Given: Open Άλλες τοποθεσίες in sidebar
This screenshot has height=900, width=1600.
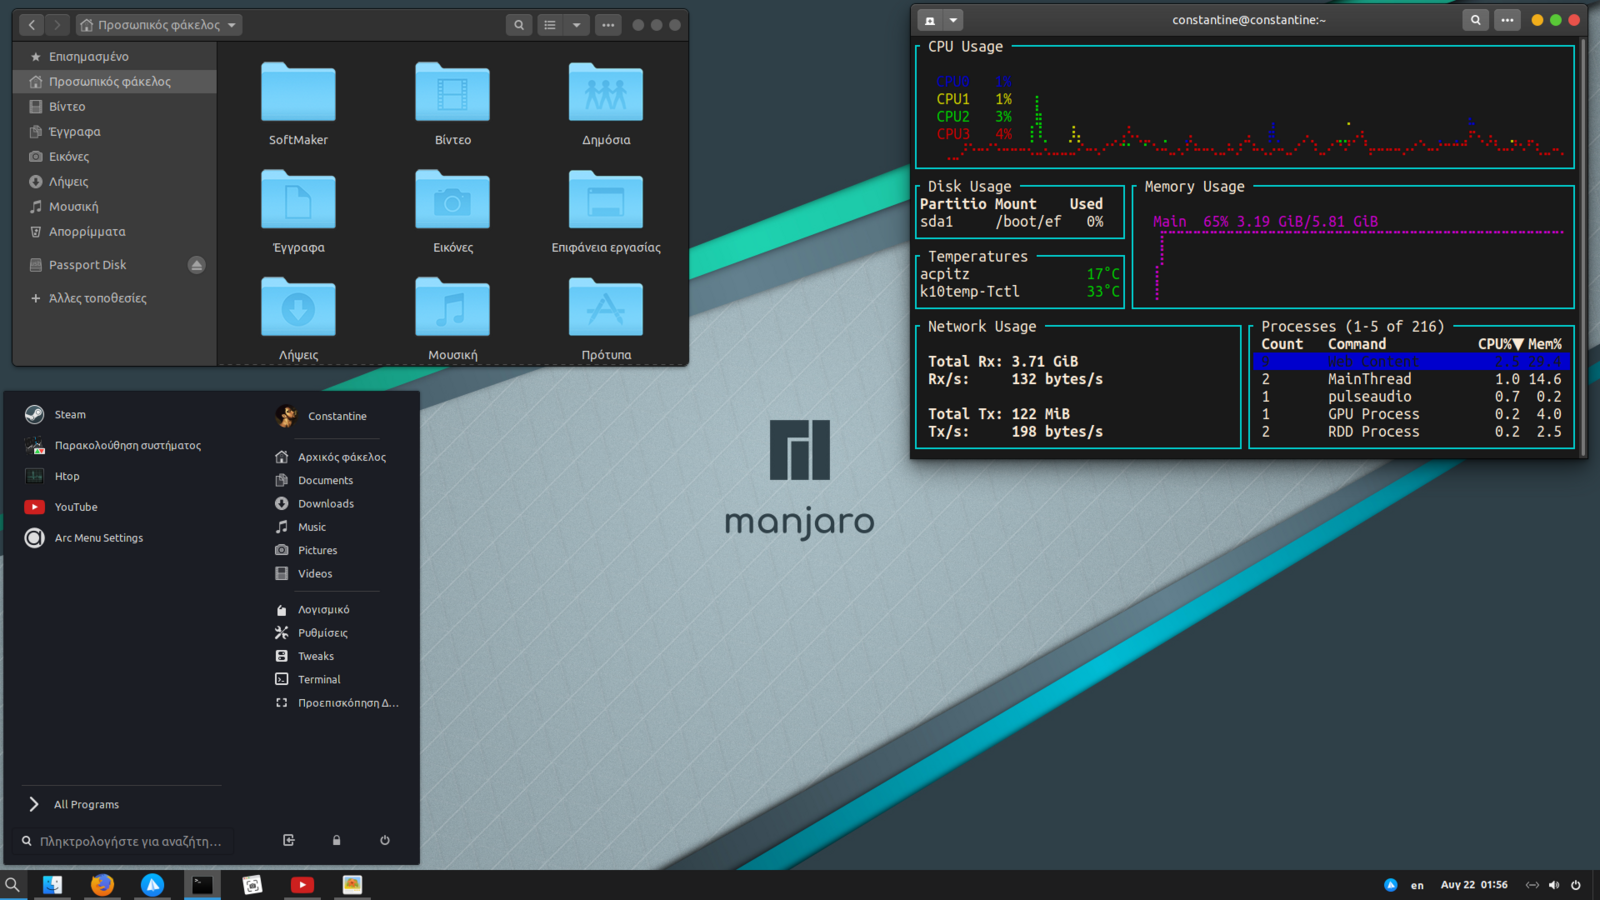Looking at the screenshot, I should pos(115,298).
